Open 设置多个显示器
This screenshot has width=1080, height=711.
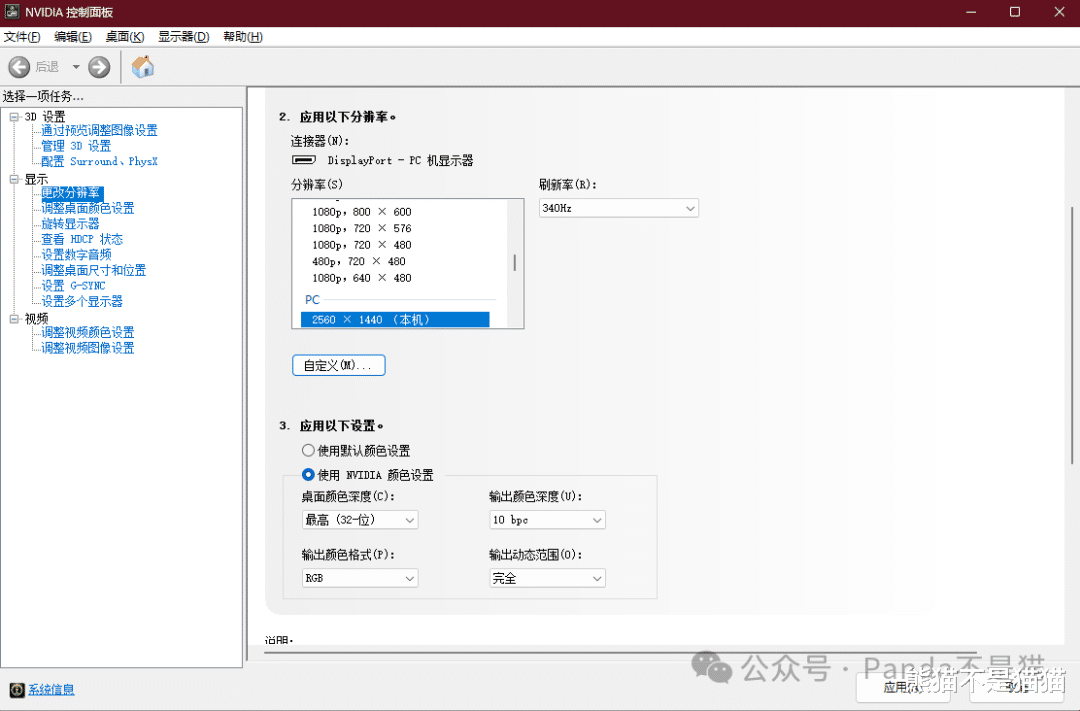coord(82,301)
